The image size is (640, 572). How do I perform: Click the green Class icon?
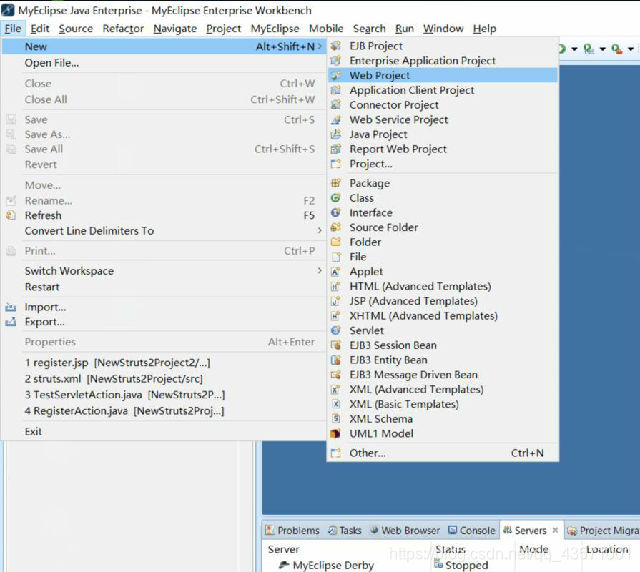click(x=336, y=198)
